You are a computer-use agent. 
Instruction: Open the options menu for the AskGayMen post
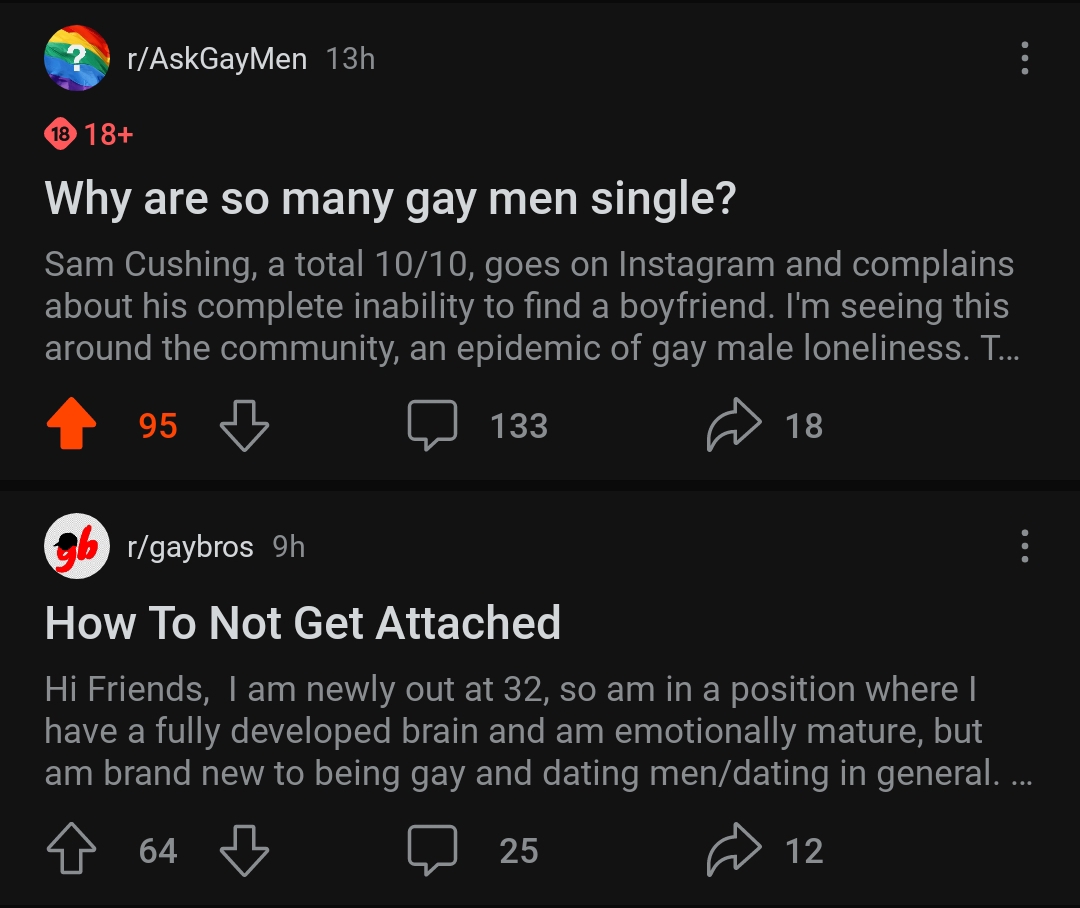pos(1024,59)
